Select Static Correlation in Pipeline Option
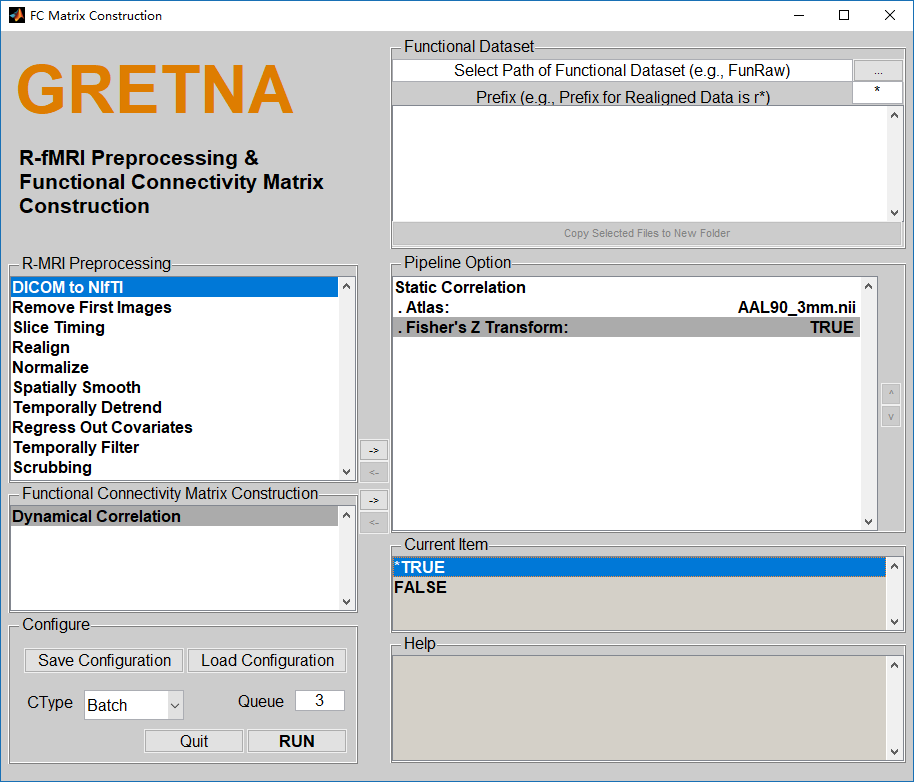 [x=626, y=287]
